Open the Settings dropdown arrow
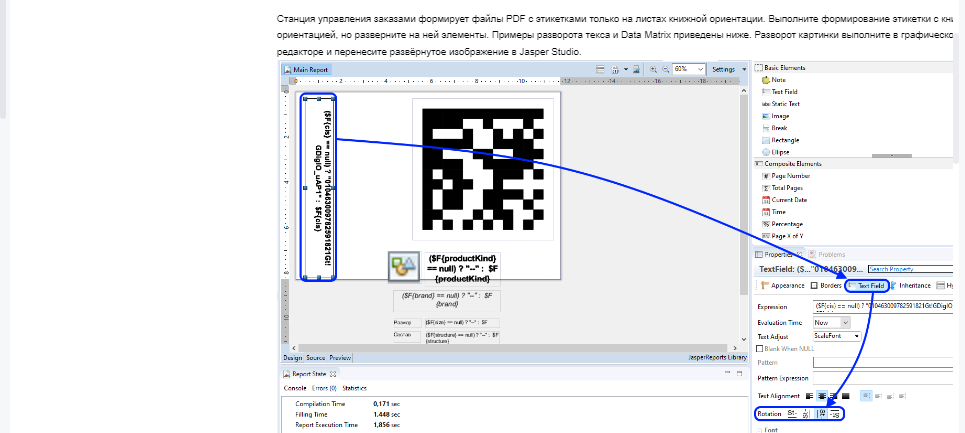The image size is (965, 433). pyautogui.click(x=744, y=70)
